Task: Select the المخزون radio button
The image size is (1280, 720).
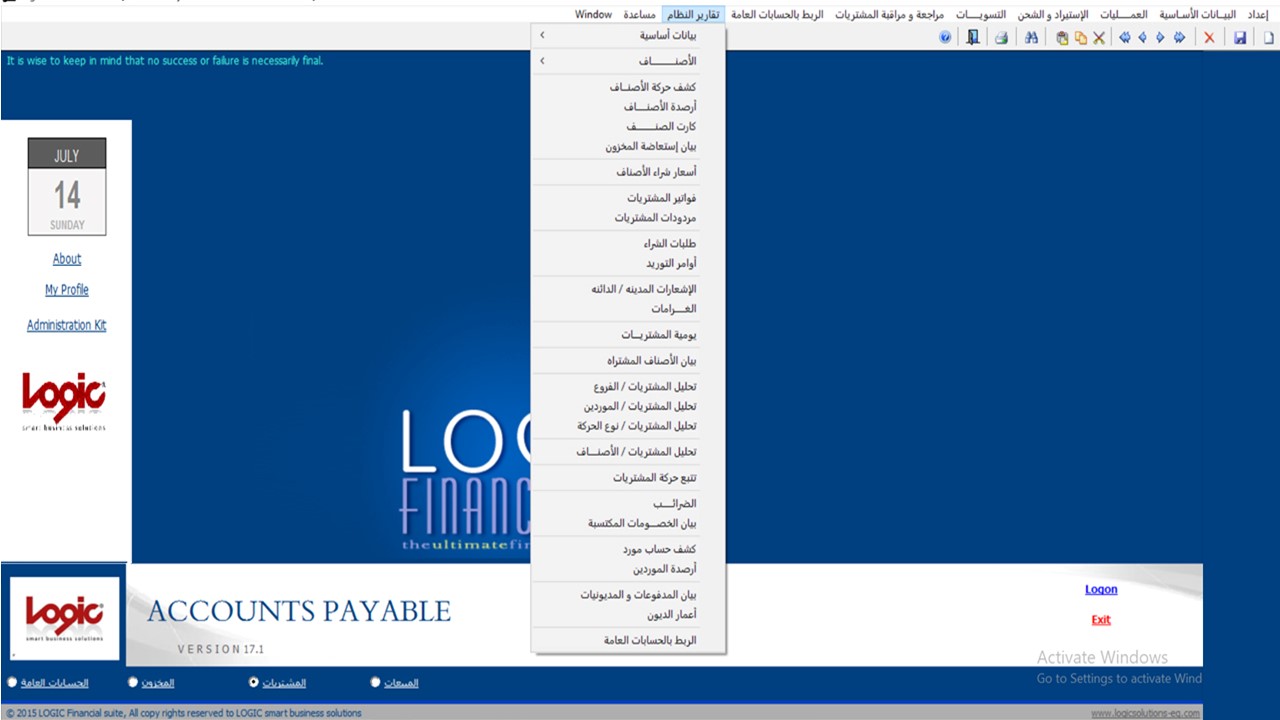Action: coord(133,683)
